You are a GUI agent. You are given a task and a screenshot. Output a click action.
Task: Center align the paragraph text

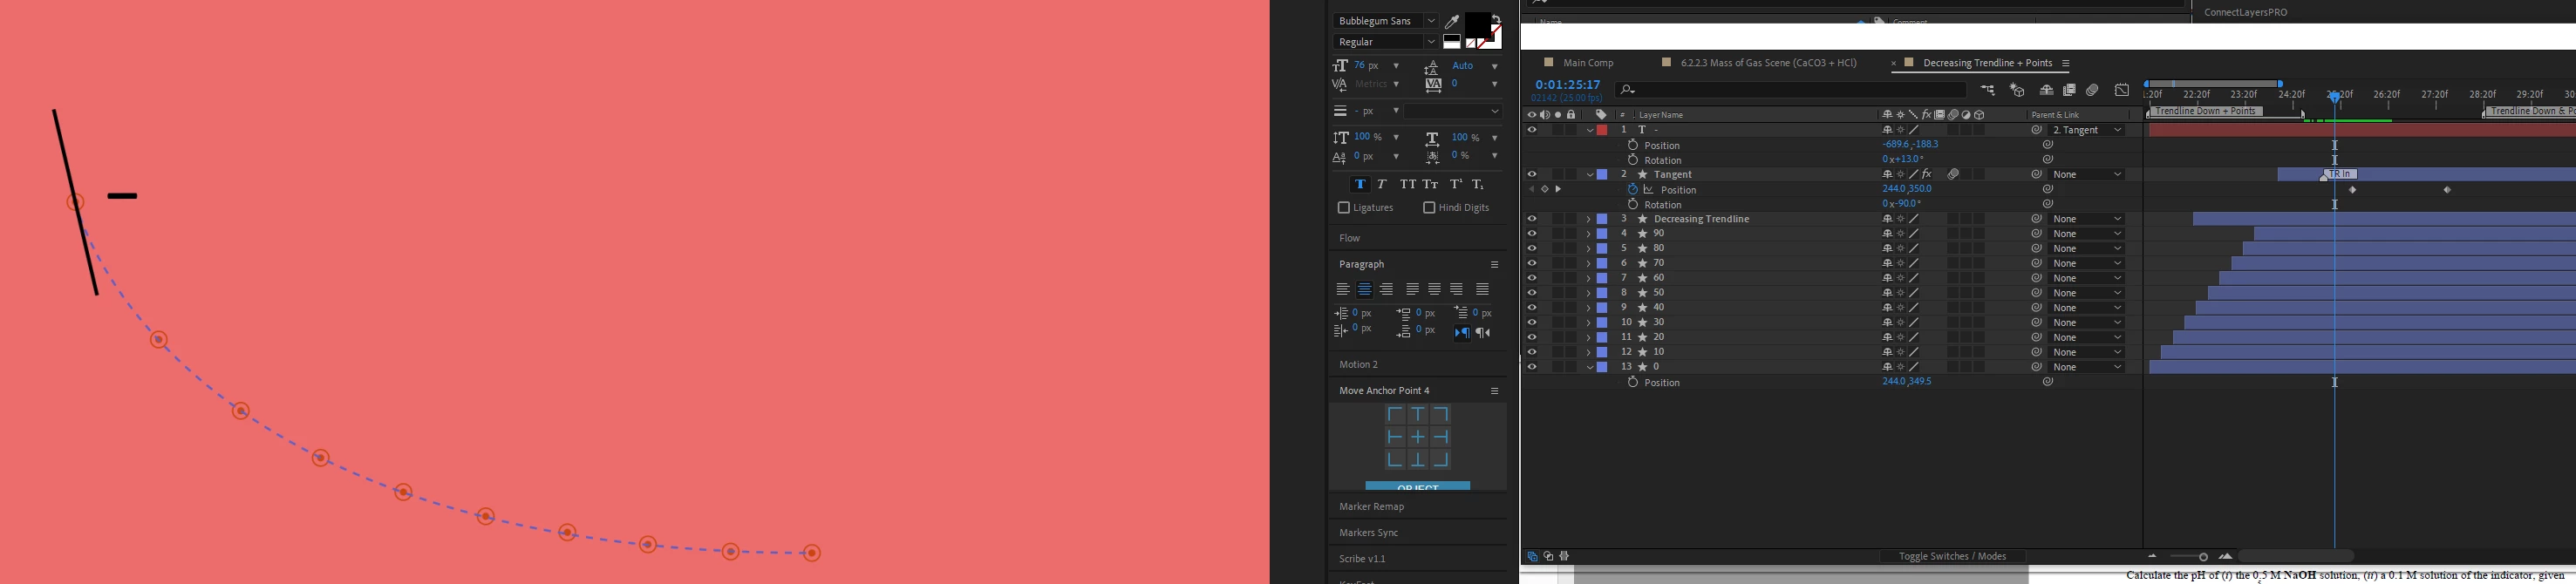pyautogui.click(x=1365, y=290)
